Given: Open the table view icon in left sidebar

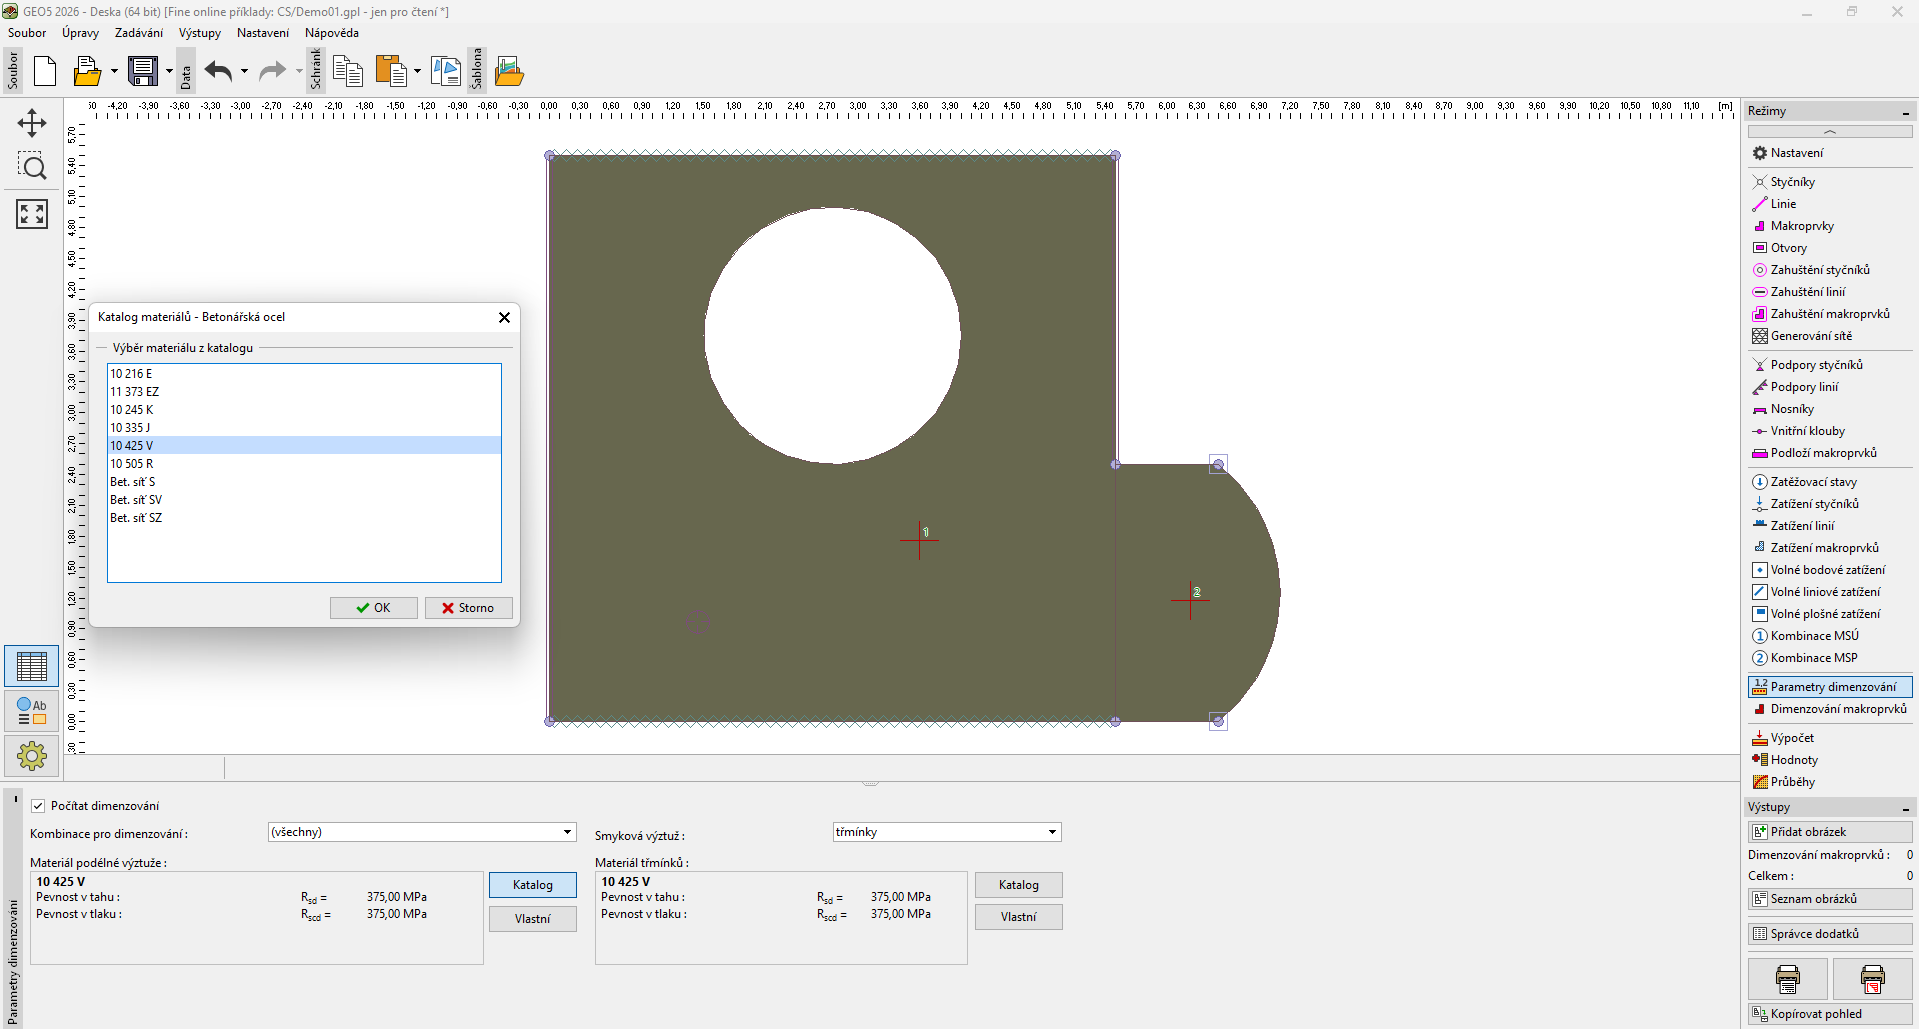Looking at the screenshot, I should click(32, 666).
